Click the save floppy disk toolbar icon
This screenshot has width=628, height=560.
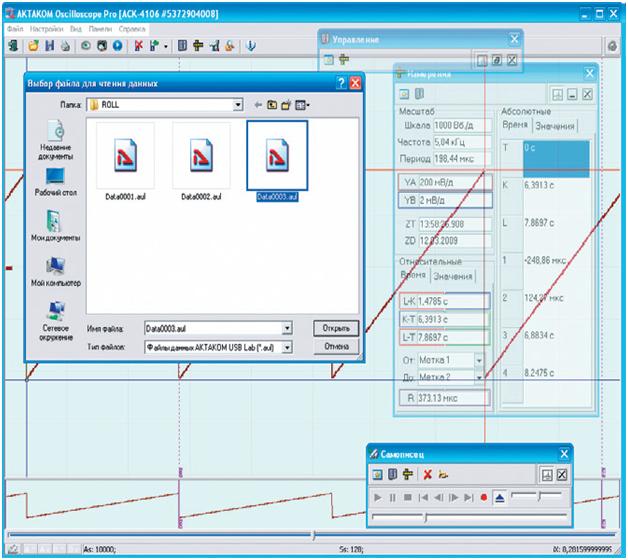(x=49, y=46)
